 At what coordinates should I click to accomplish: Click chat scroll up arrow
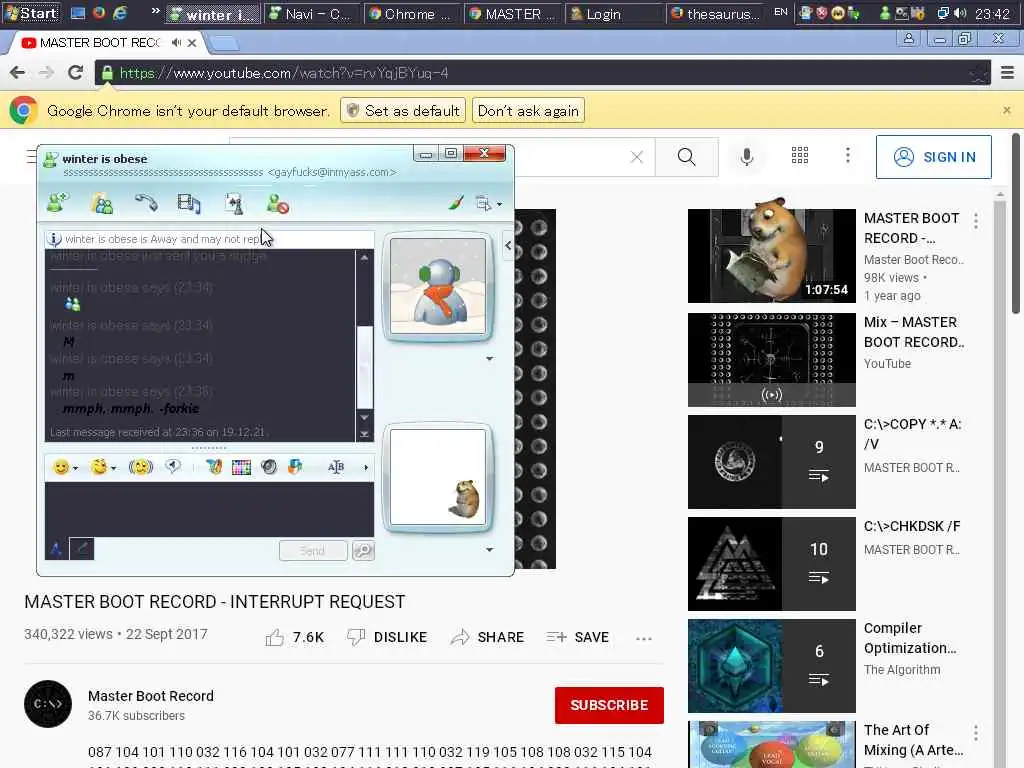(x=364, y=257)
